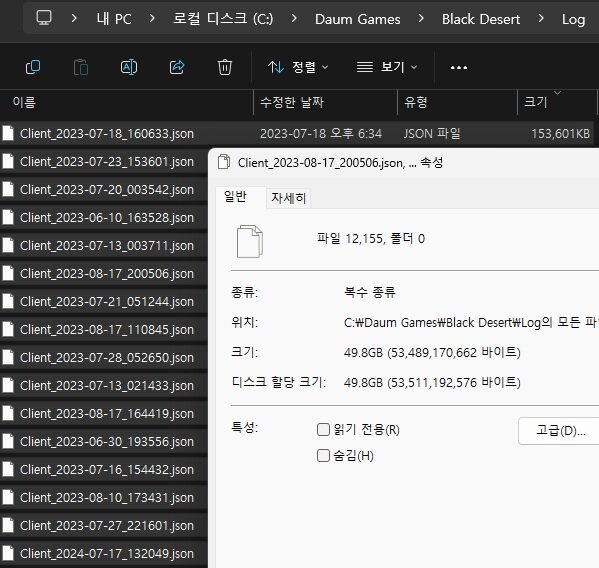Click the Share icon in toolbar
599x568 pixels.
[x=177, y=67]
